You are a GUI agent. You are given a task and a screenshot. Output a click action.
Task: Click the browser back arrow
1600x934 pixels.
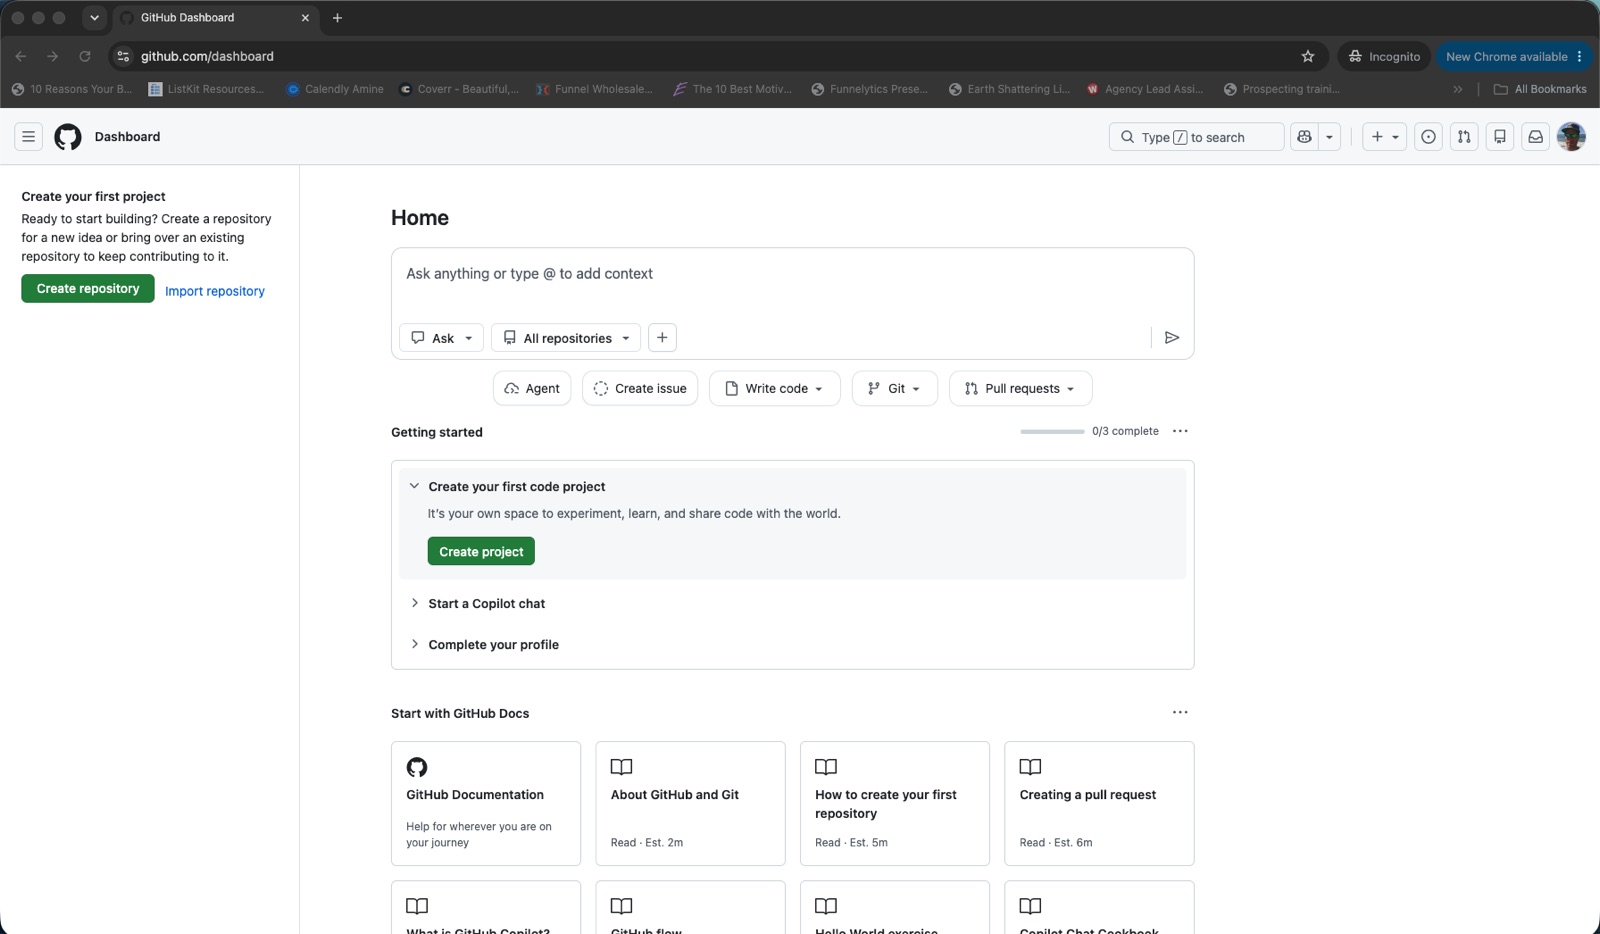click(x=21, y=56)
